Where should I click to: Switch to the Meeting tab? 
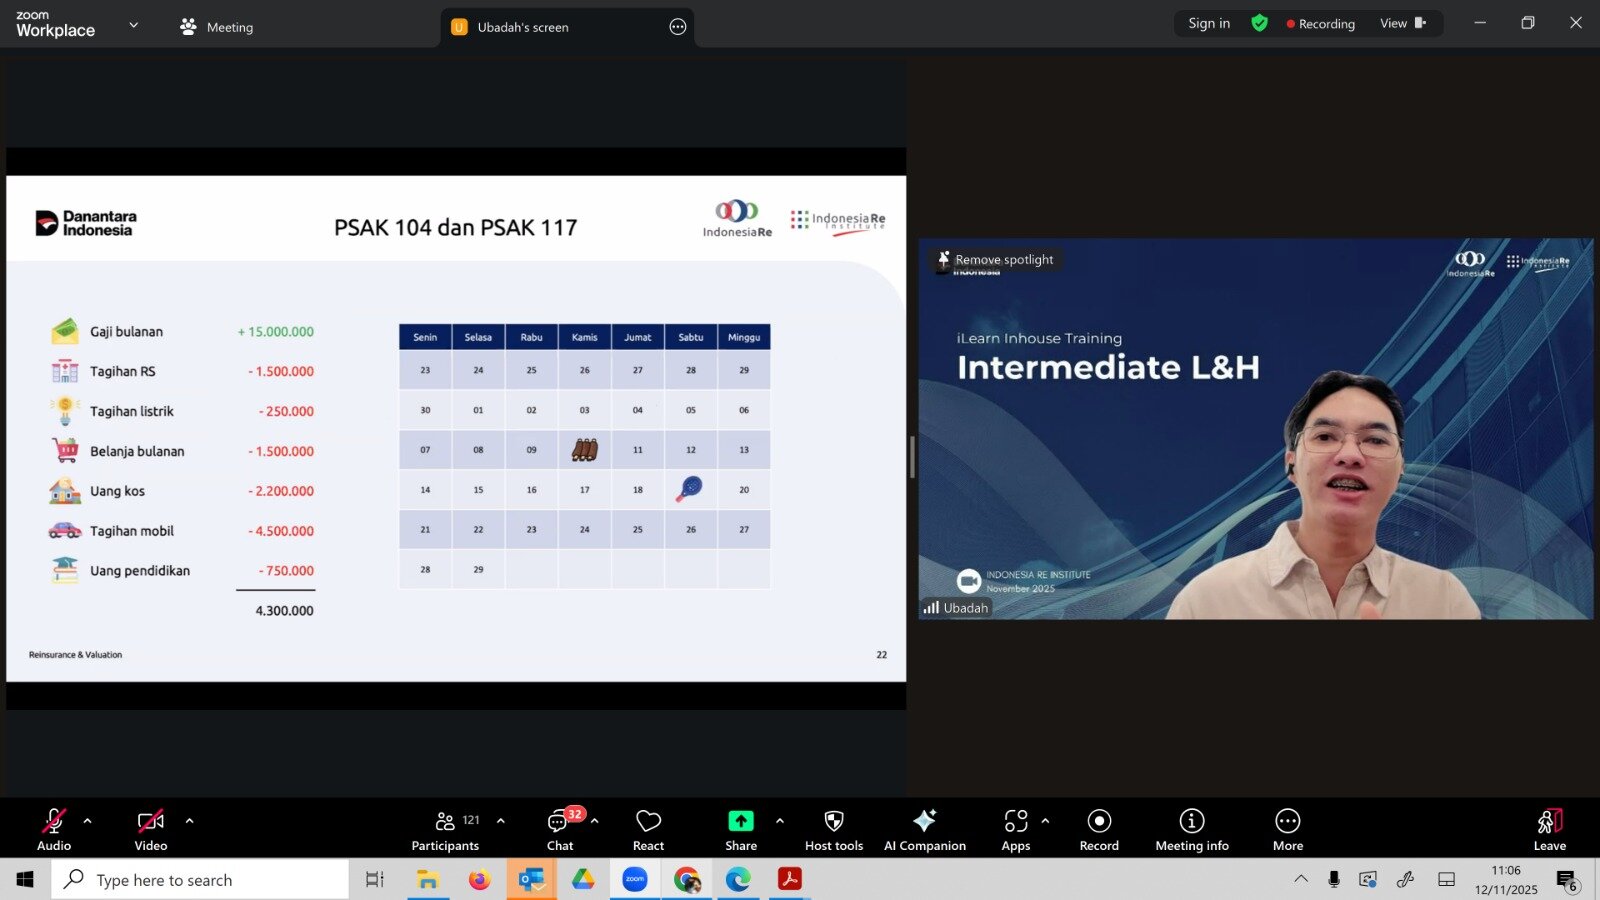pos(217,27)
